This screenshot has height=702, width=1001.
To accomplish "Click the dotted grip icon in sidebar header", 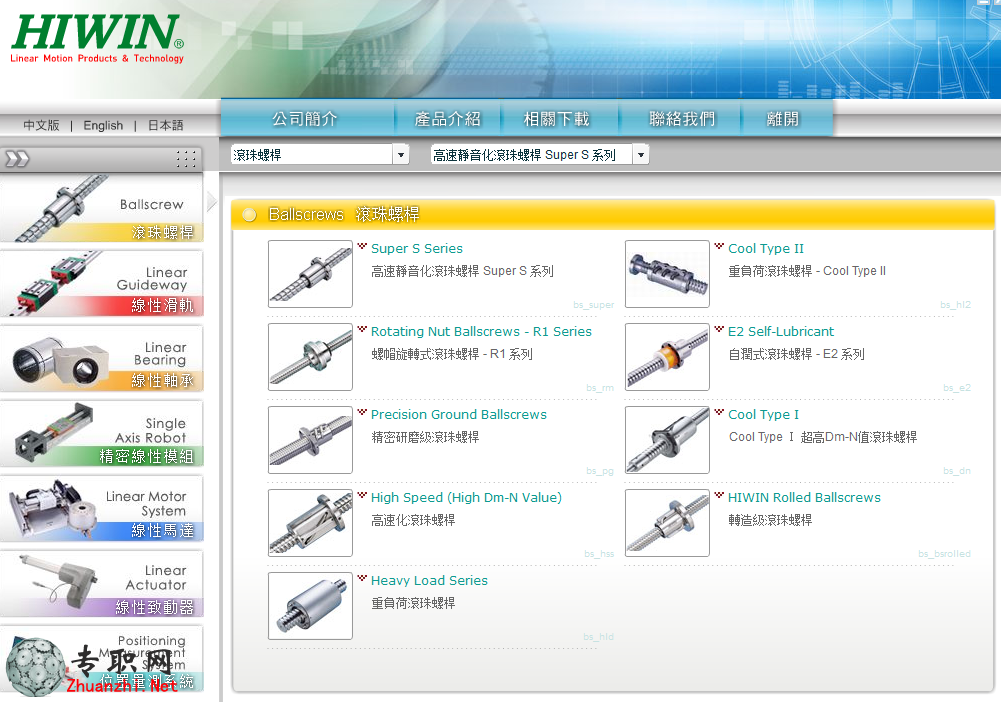I will point(186,159).
